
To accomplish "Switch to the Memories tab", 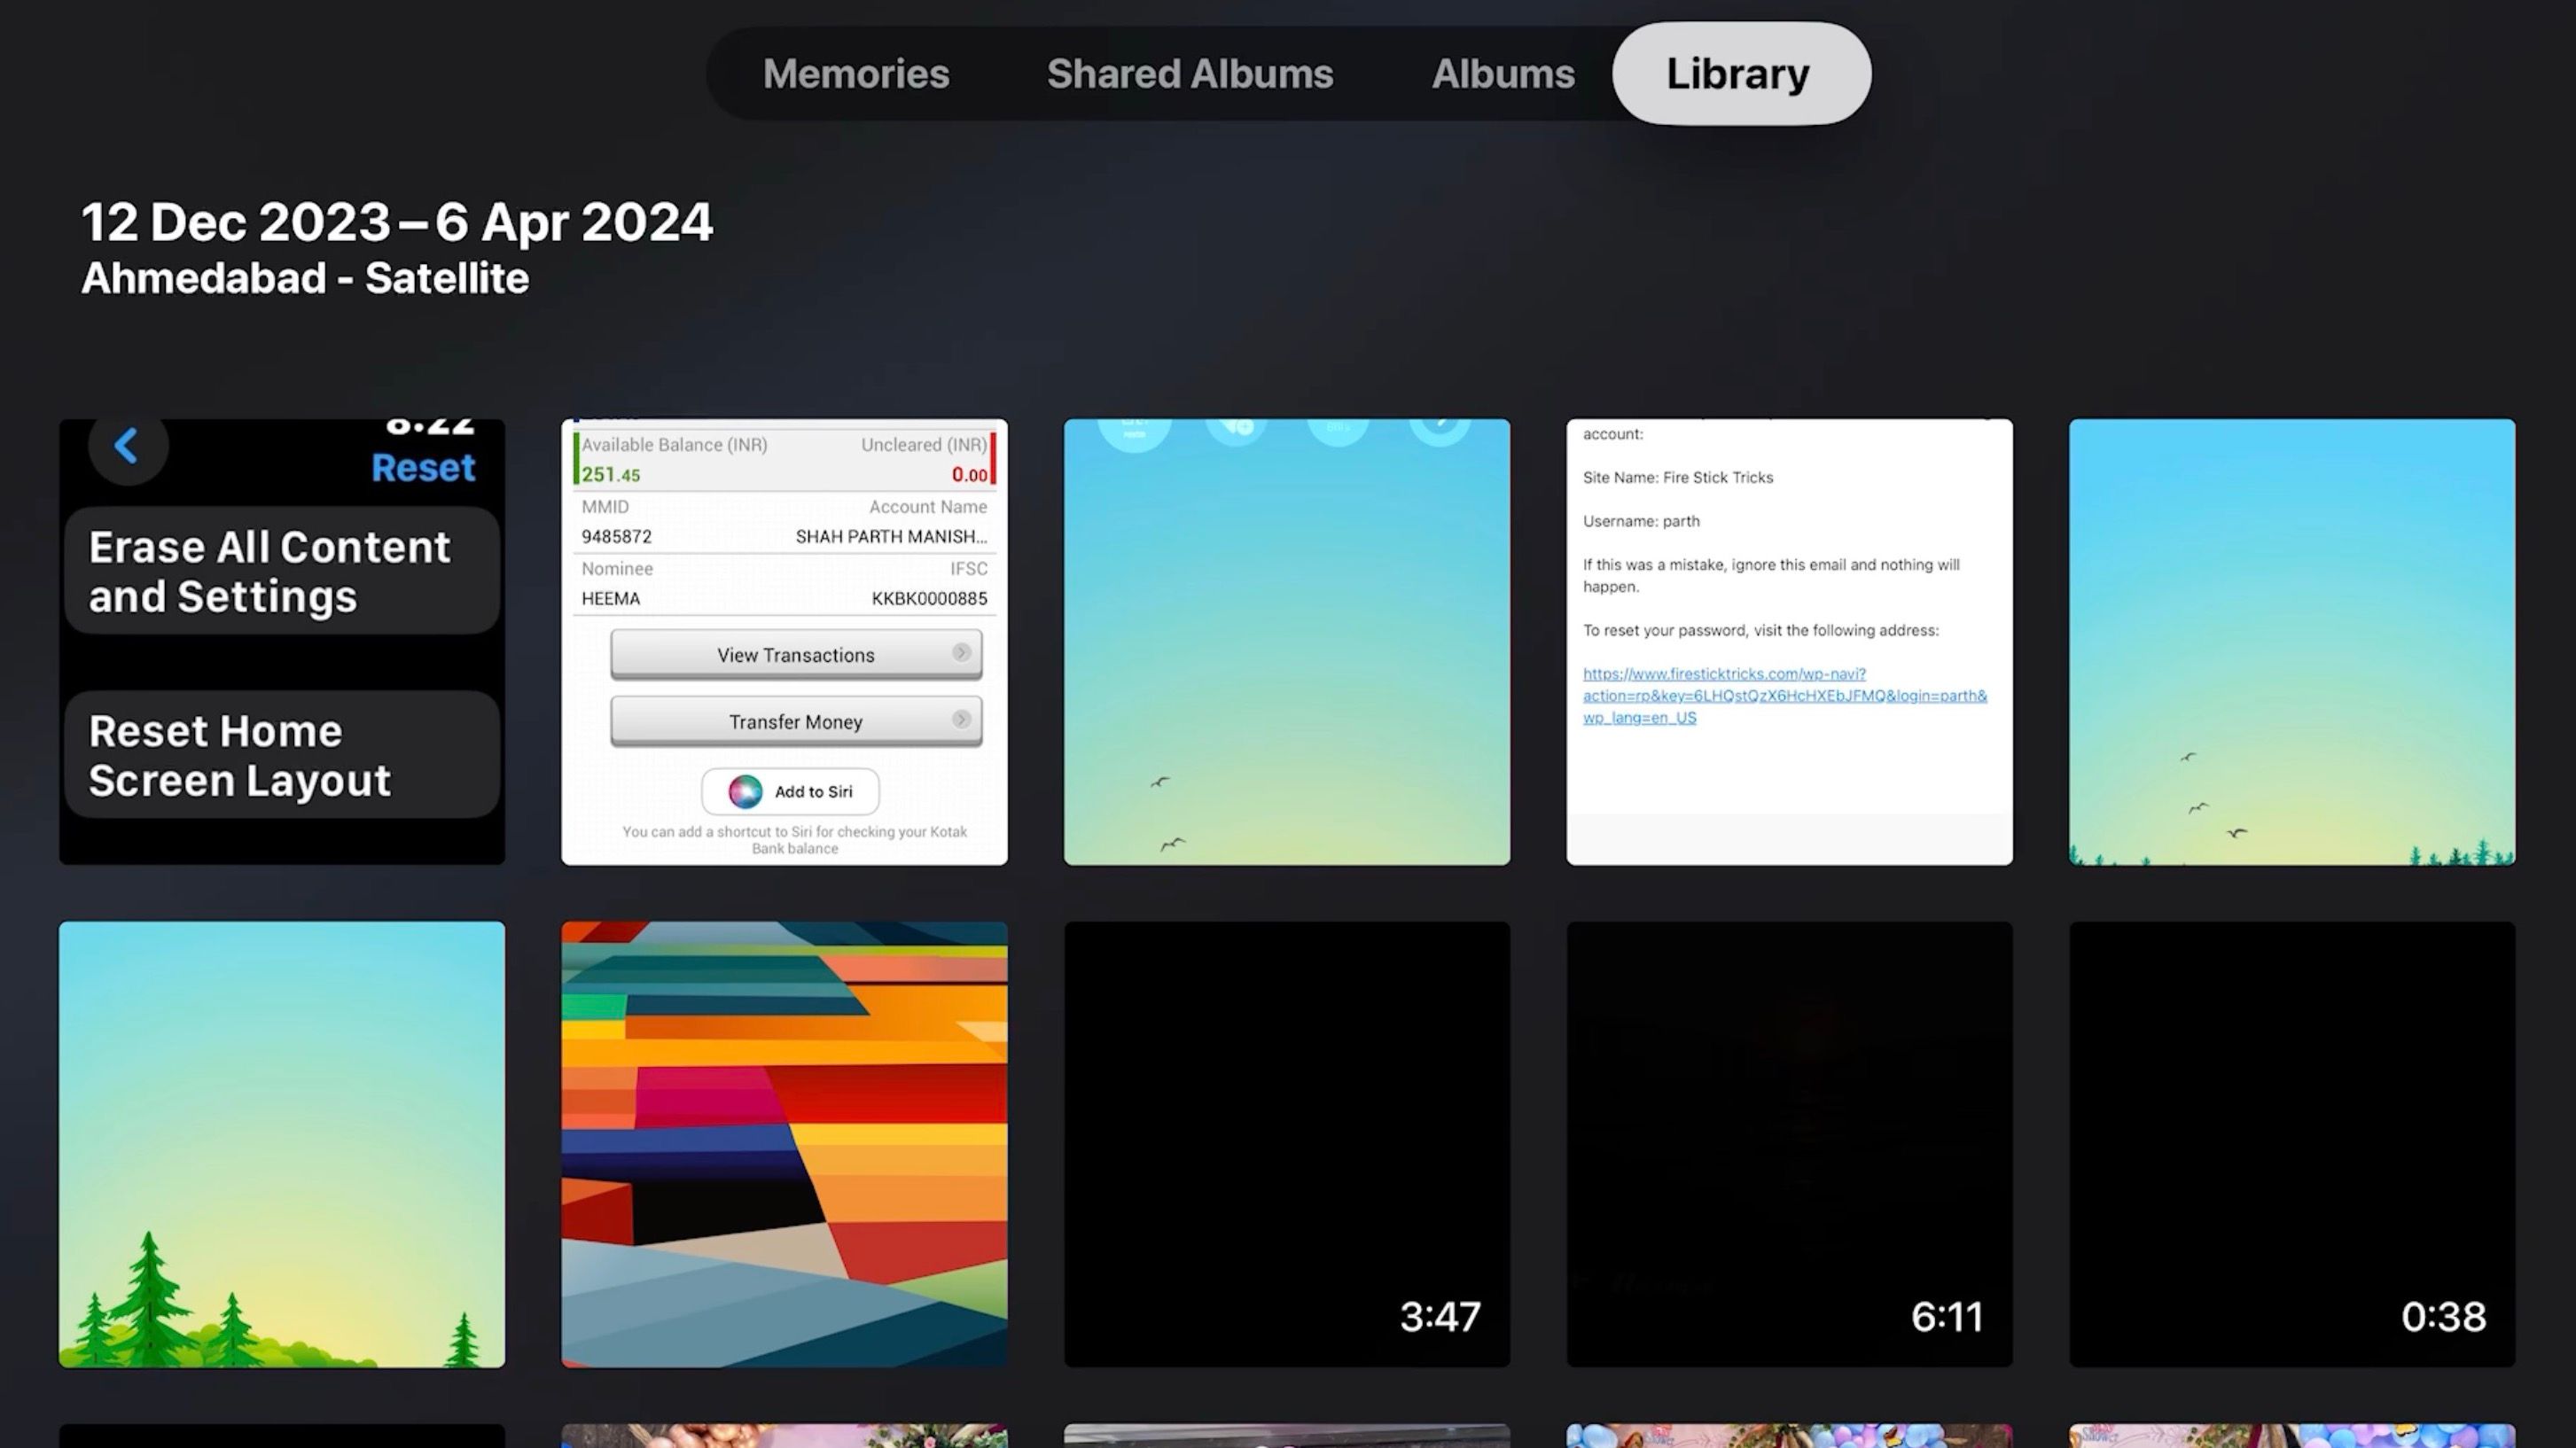I will (855, 73).
